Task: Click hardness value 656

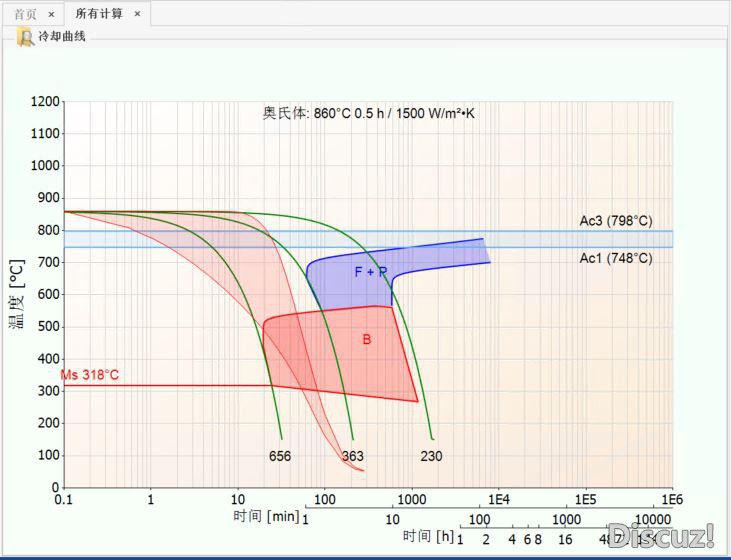Action: point(280,456)
